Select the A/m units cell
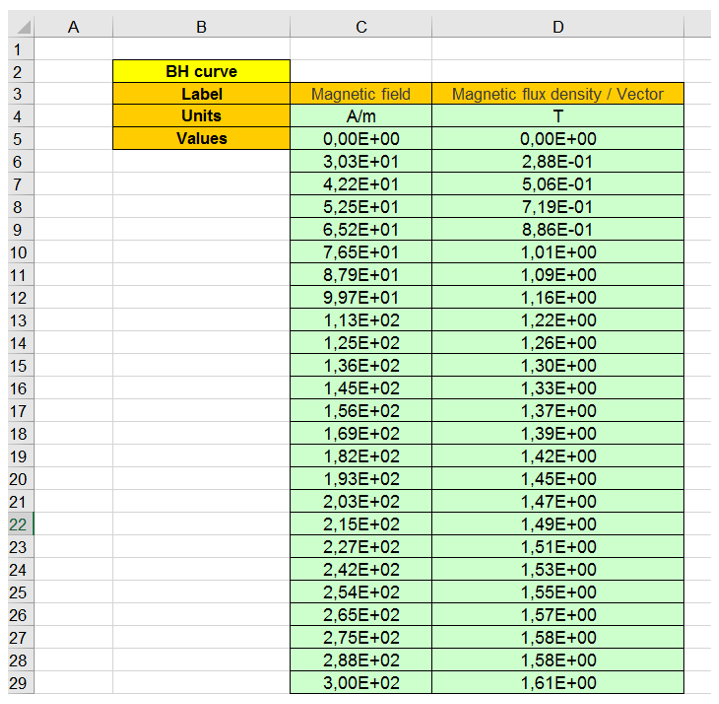Screen dimensions: 719x704 pos(361,116)
